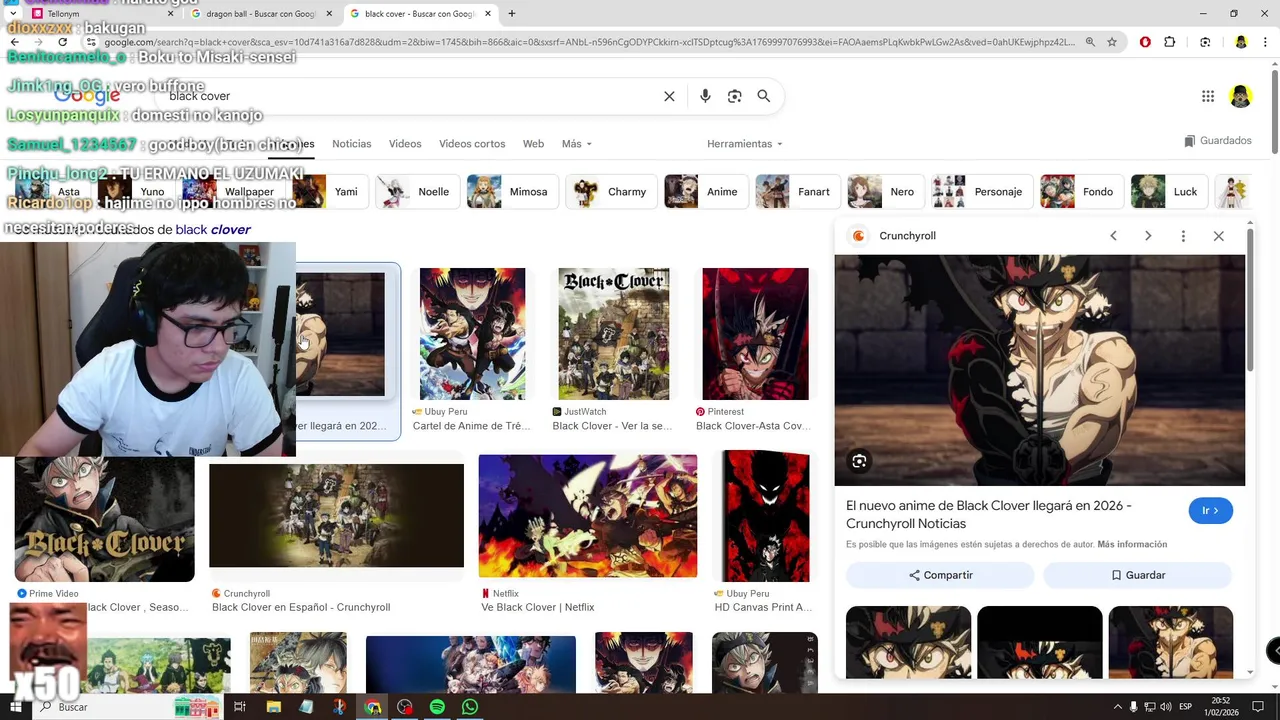
Task: Open the Crunchyroll news article title link
Action: click(989, 514)
